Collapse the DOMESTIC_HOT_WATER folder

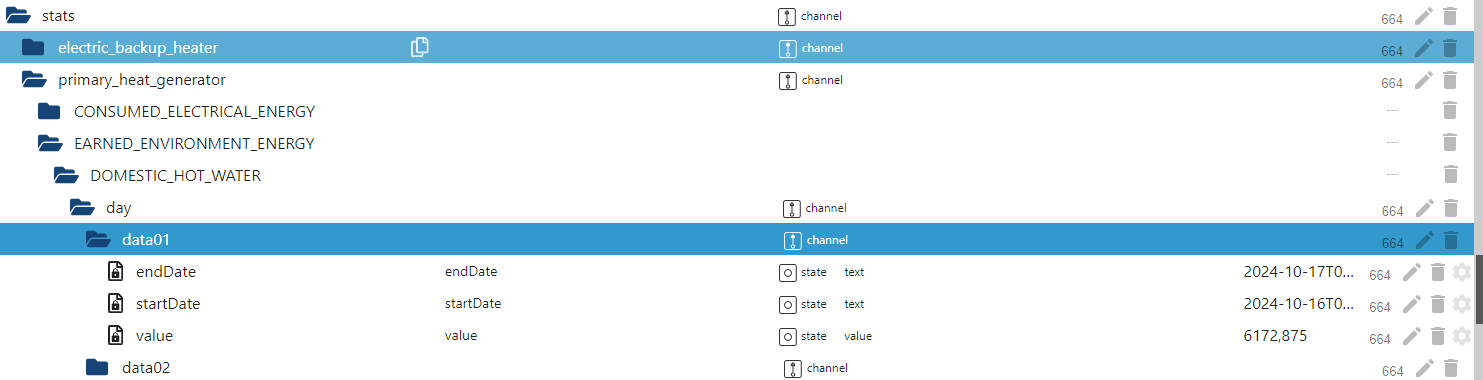click(x=66, y=175)
